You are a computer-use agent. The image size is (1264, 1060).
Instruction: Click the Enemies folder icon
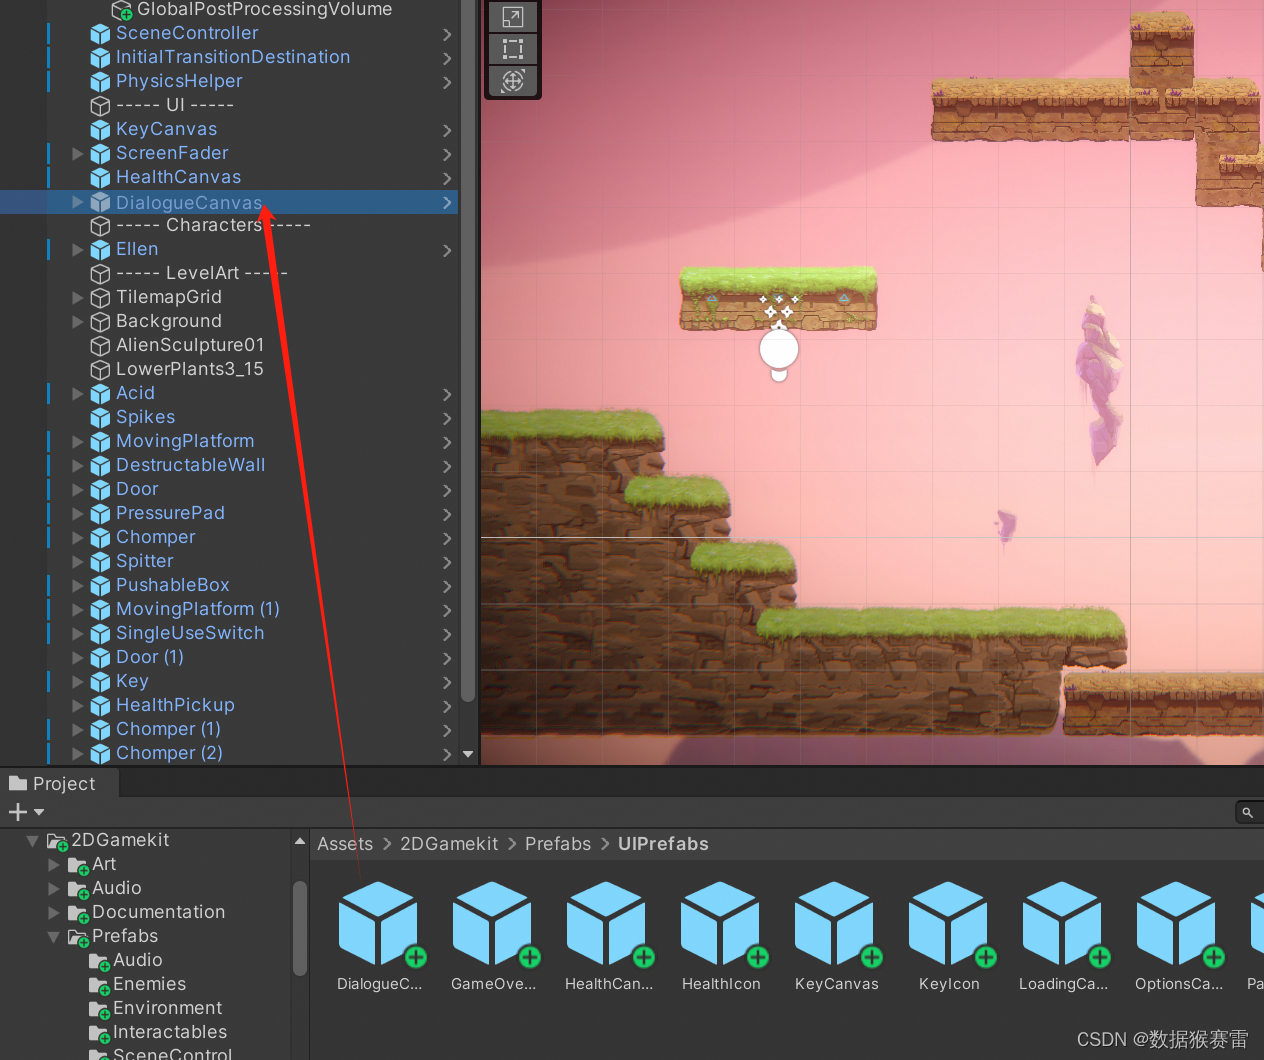point(99,985)
